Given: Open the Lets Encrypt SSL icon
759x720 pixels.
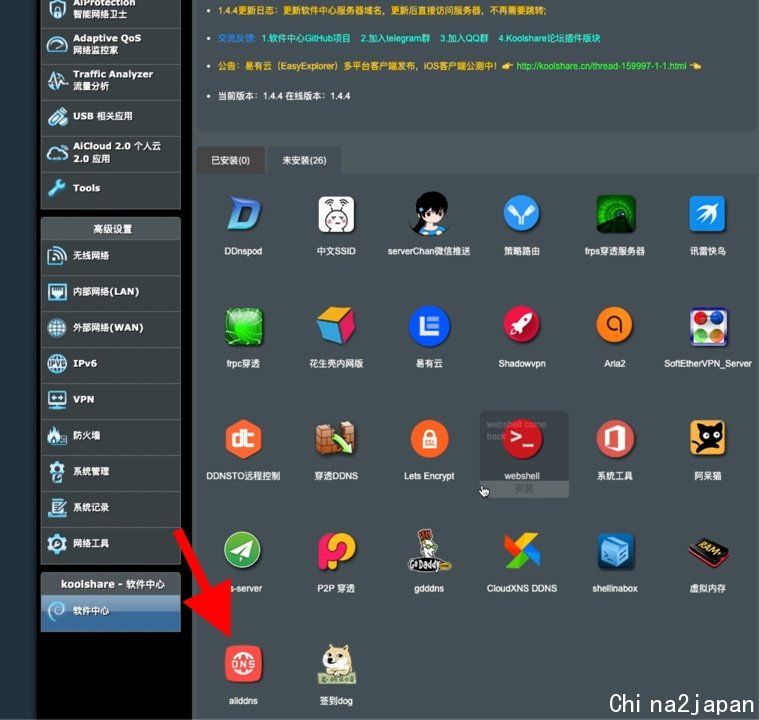Looking at the screenshot, I should [x=429, y=439].
